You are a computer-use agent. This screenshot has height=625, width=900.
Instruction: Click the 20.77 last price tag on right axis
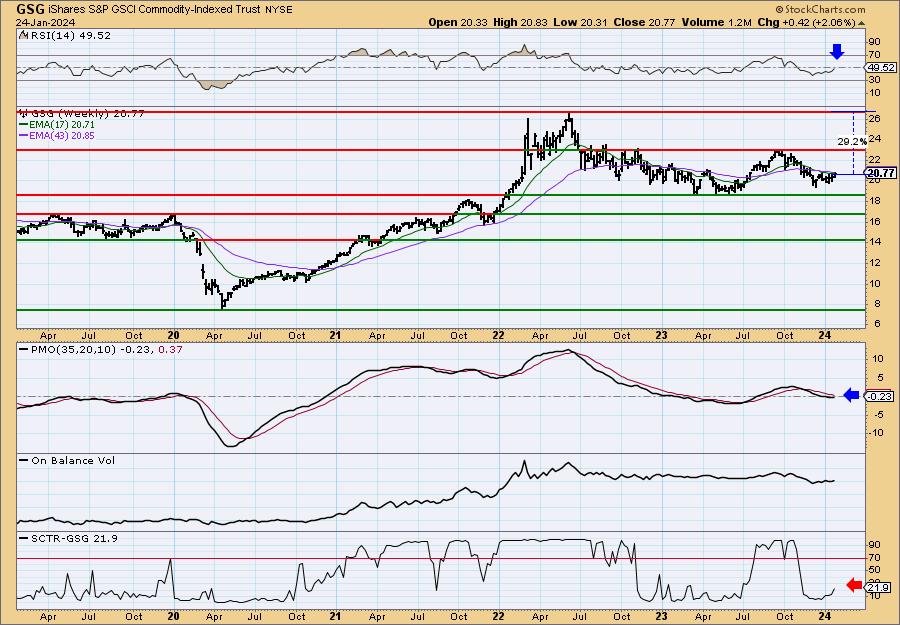coord(881,173)
